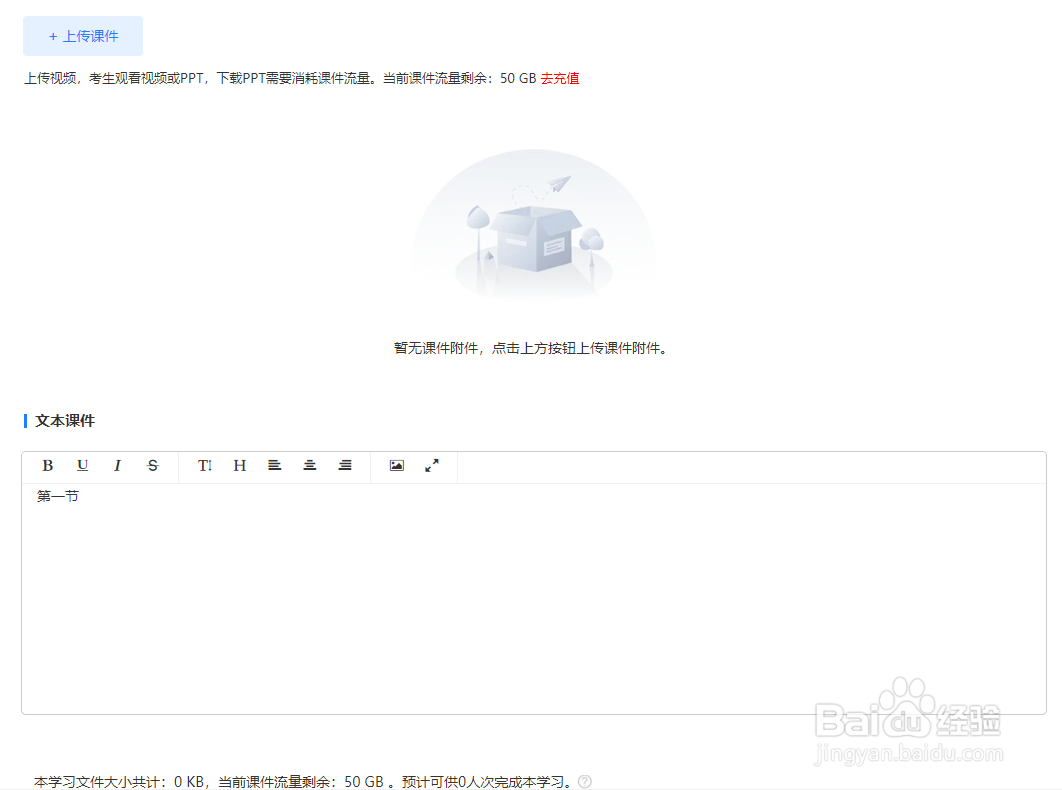The width and height of the screenshot is (1062, 790).
Task: Toggle underline formatting
Action: pos(82,465)
